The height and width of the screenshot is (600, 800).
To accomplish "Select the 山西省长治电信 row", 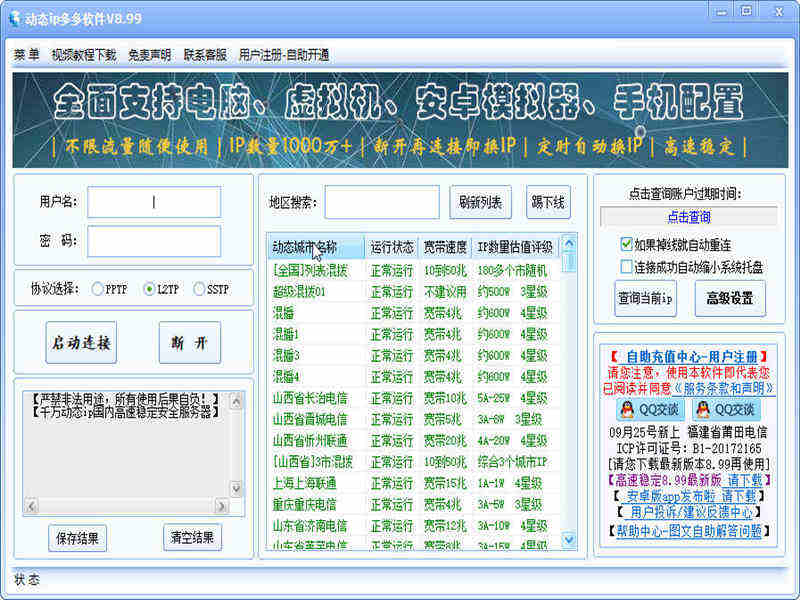I will point(413,398).
